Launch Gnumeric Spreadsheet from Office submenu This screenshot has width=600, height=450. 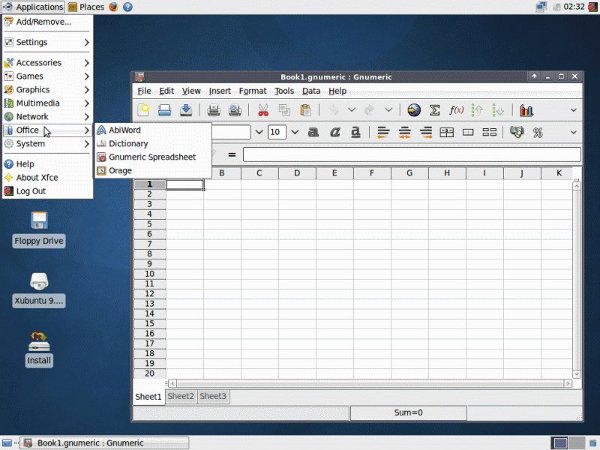pos(153,157)
